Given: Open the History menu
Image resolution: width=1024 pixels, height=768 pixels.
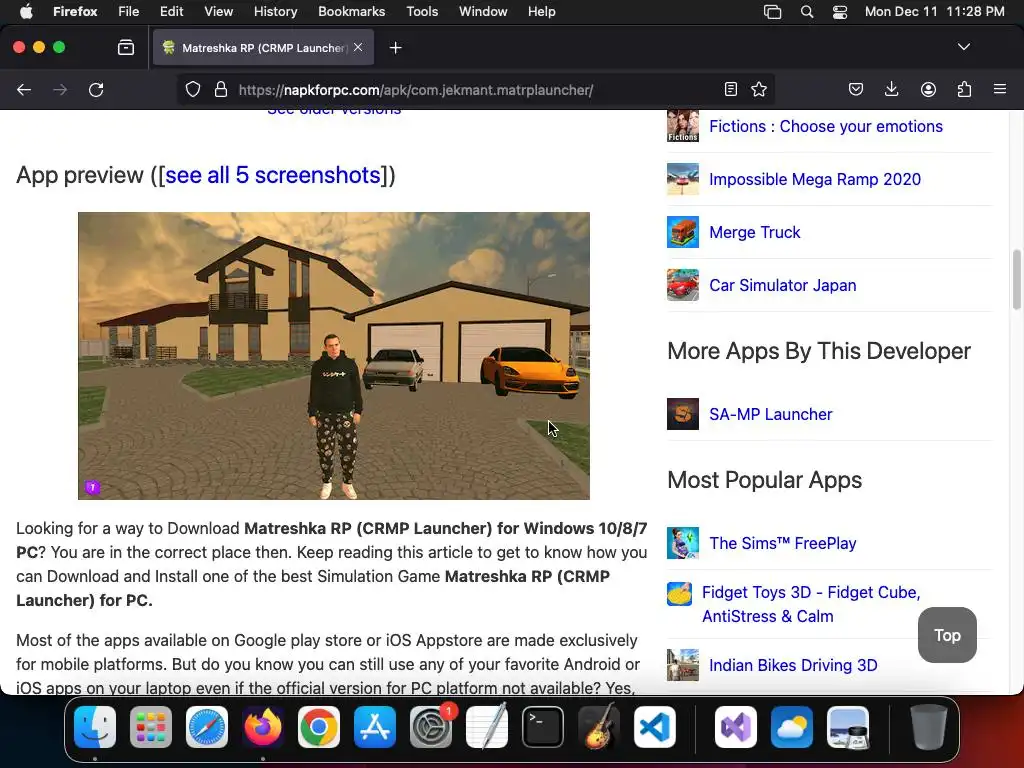Looking at the screenshot, I should [275, 12].
